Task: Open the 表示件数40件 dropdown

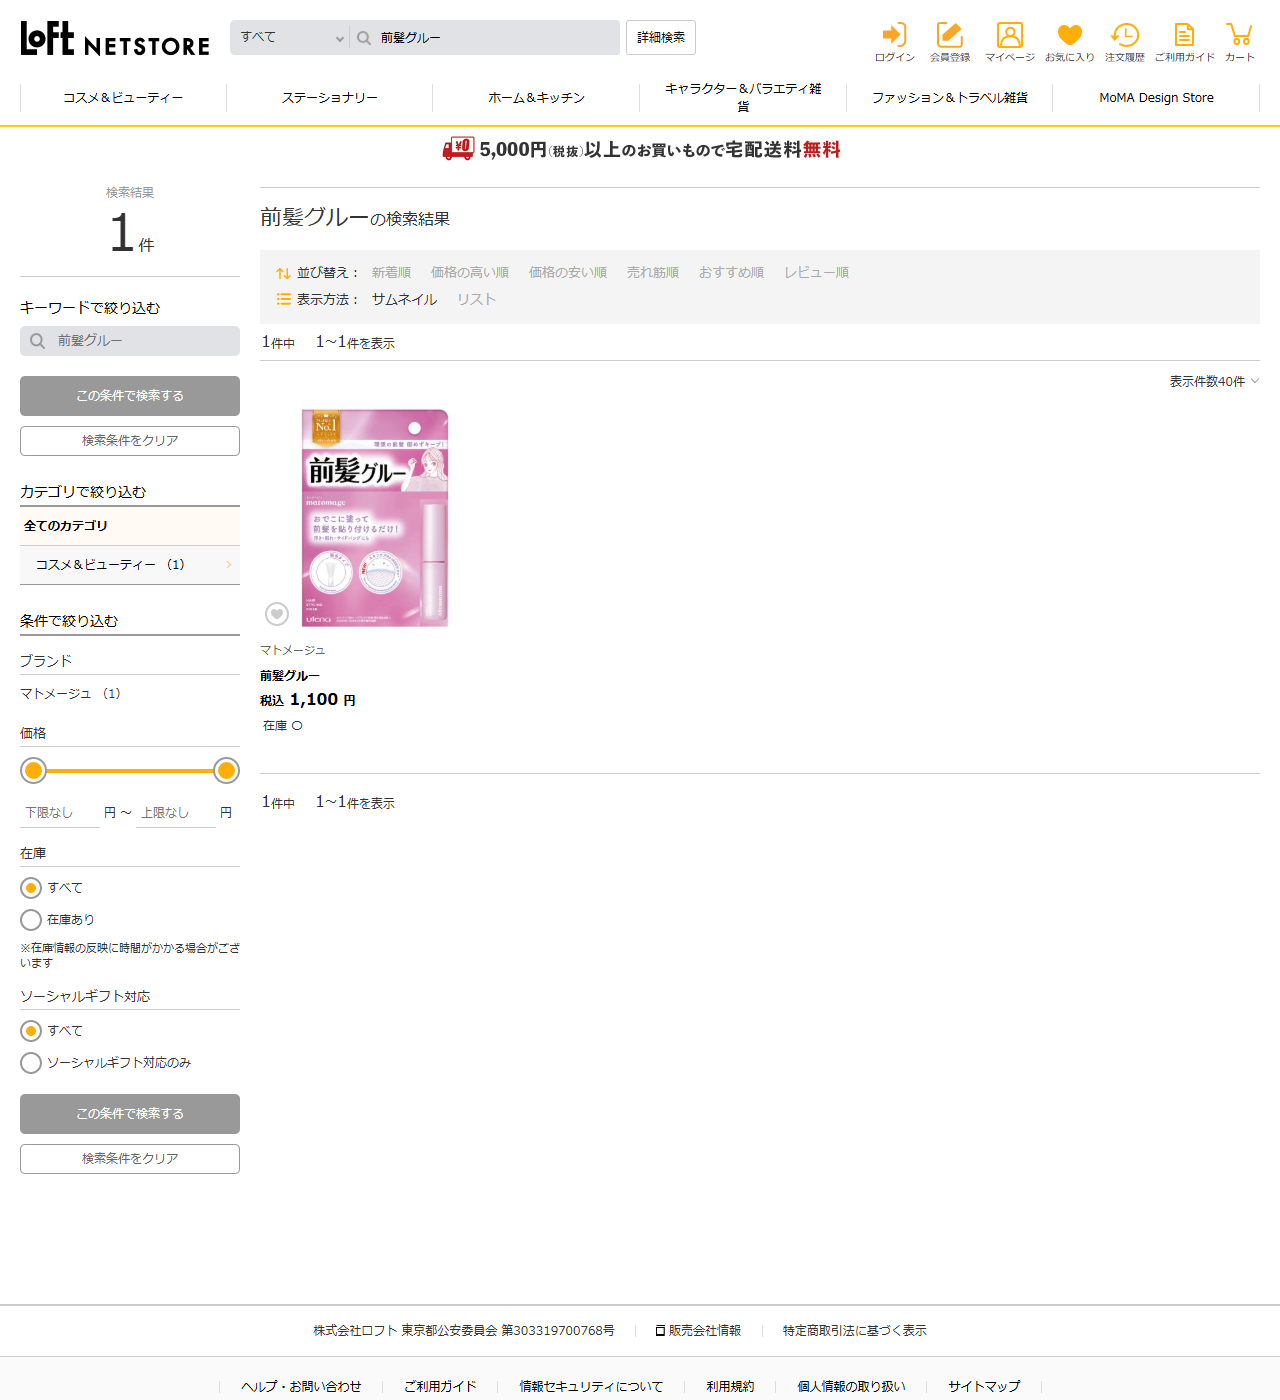Action: (x=1214, y=382)
